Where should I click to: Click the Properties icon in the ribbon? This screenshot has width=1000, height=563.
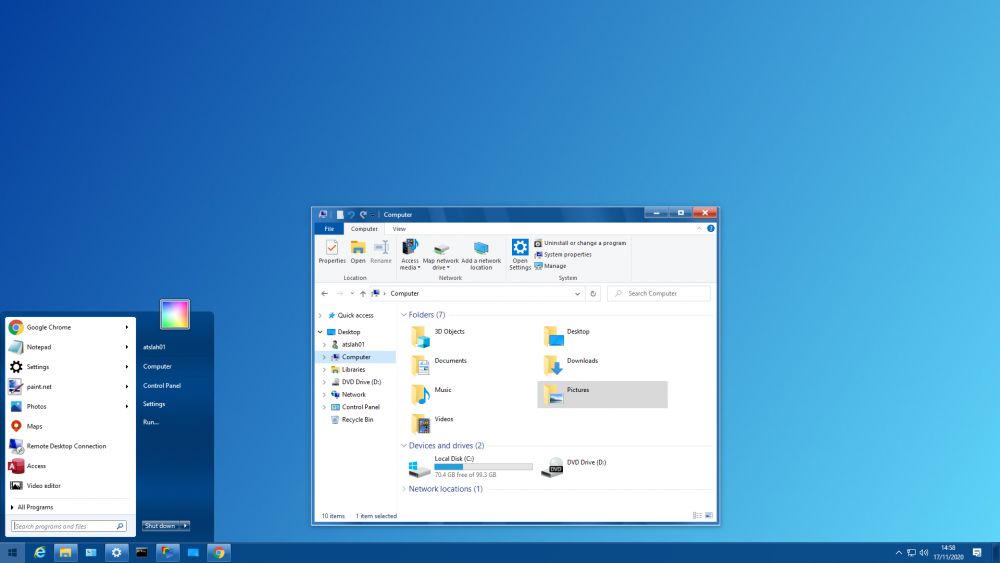pyautogui.click(x=331, y=248)
